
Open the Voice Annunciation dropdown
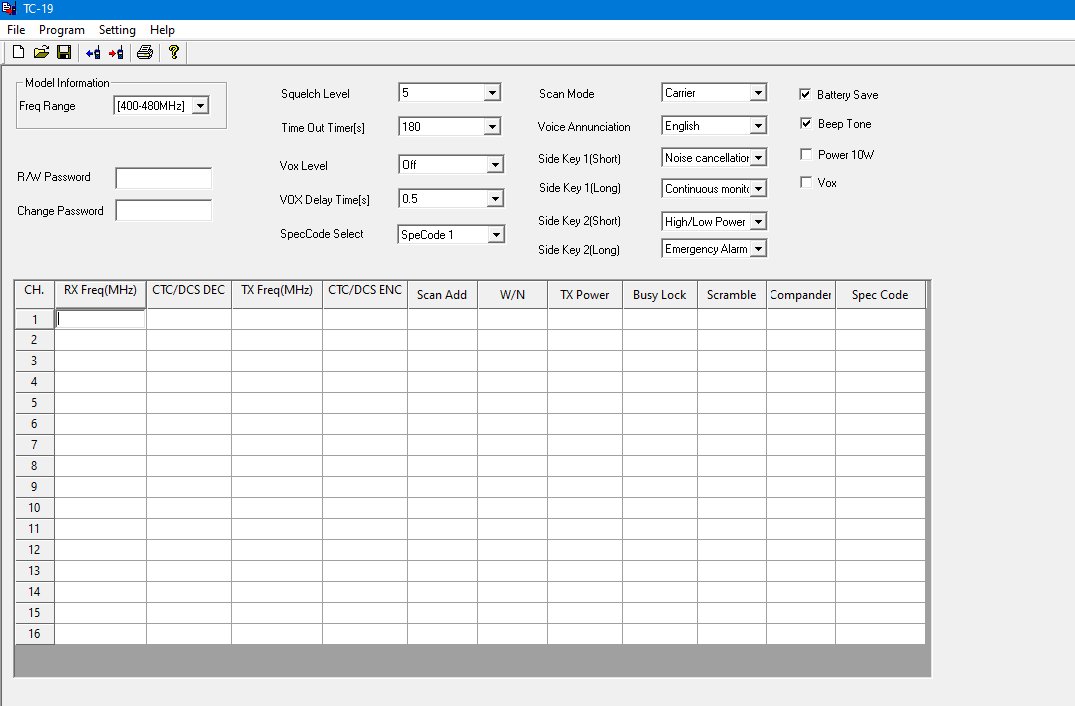[758, 126]
